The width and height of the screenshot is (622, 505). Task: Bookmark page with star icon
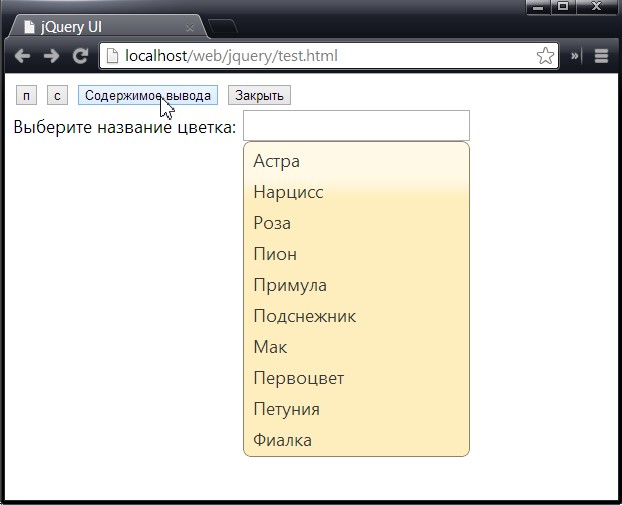(x=545, y=56)
